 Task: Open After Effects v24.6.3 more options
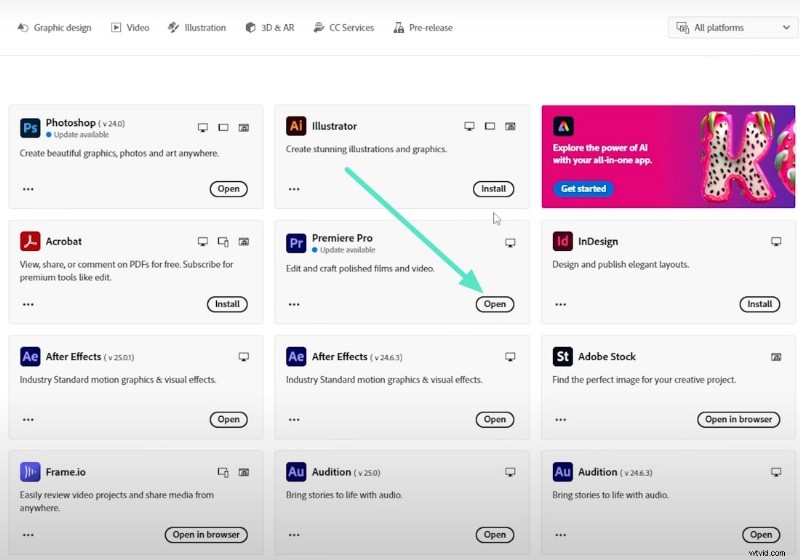294,420
